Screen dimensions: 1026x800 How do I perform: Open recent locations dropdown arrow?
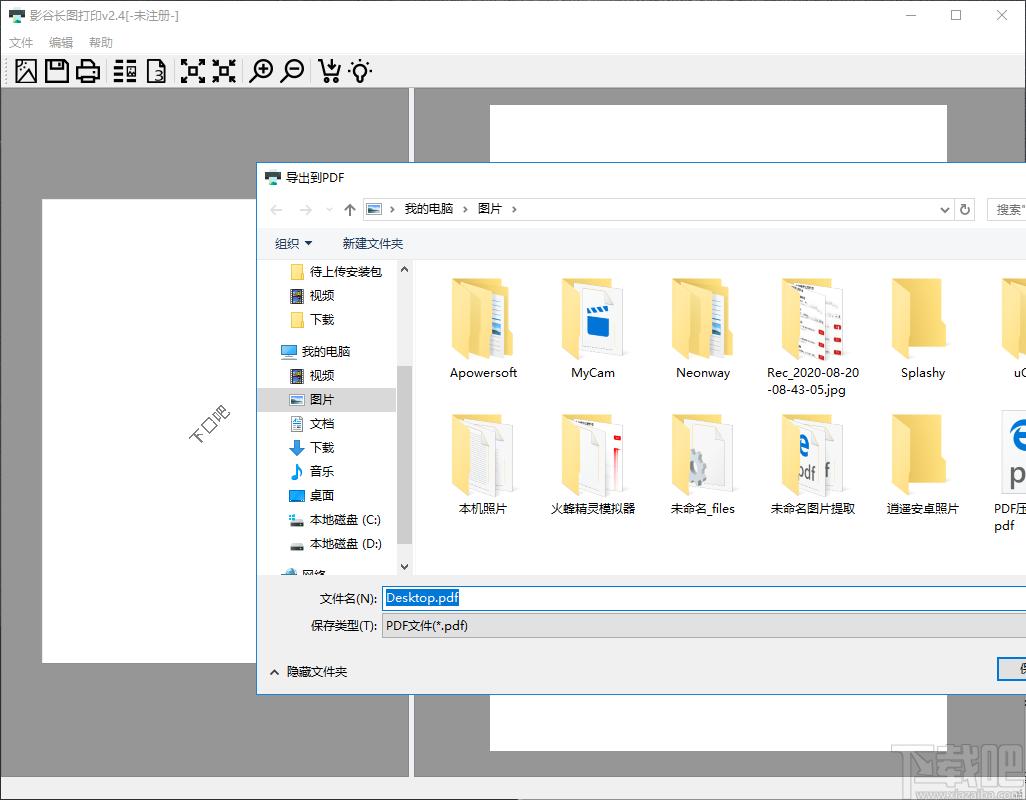tap(329, 210)
